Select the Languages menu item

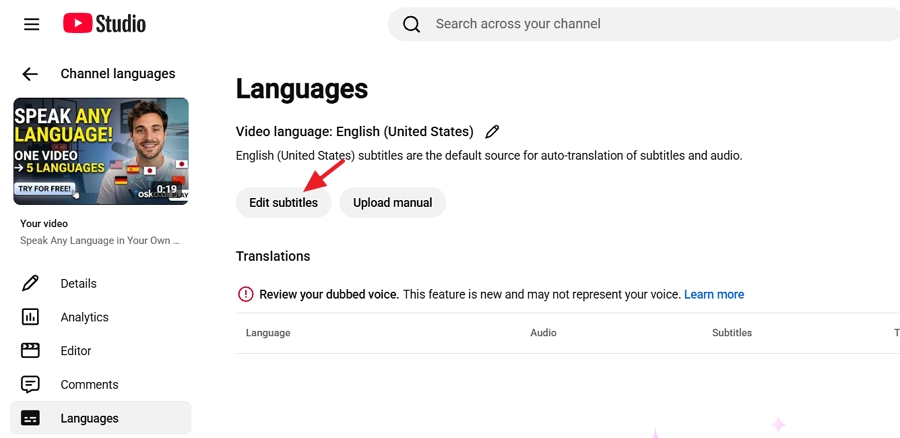point(100,418)
